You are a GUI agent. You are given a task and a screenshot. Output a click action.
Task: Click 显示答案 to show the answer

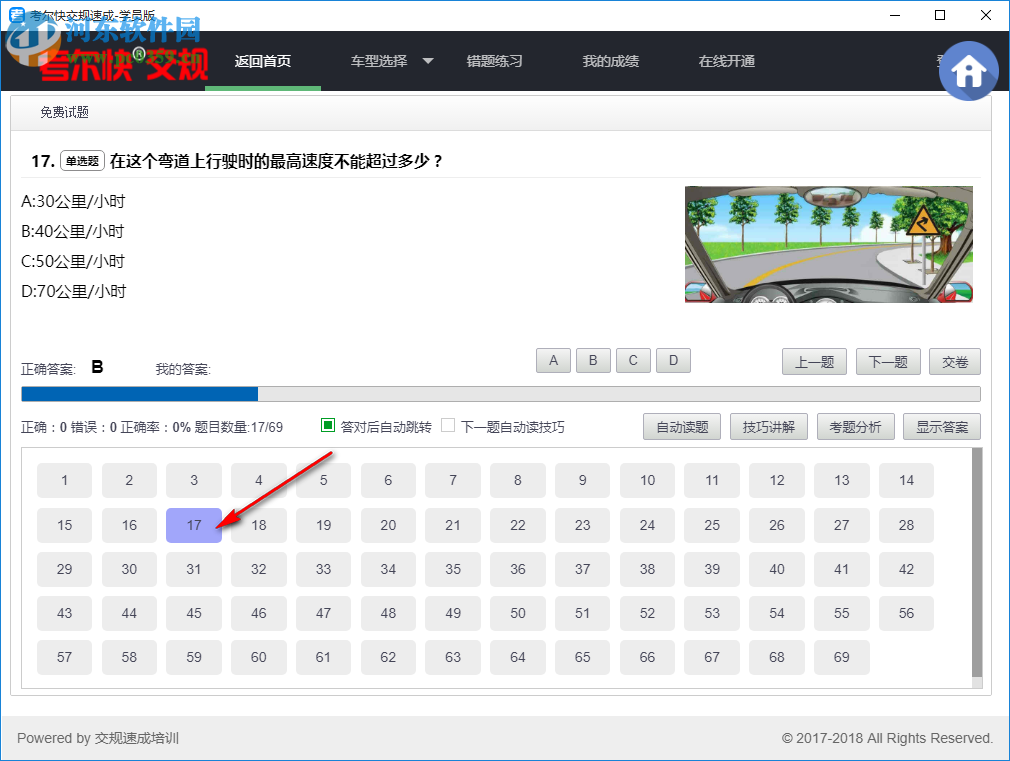[x=941, y=426]
